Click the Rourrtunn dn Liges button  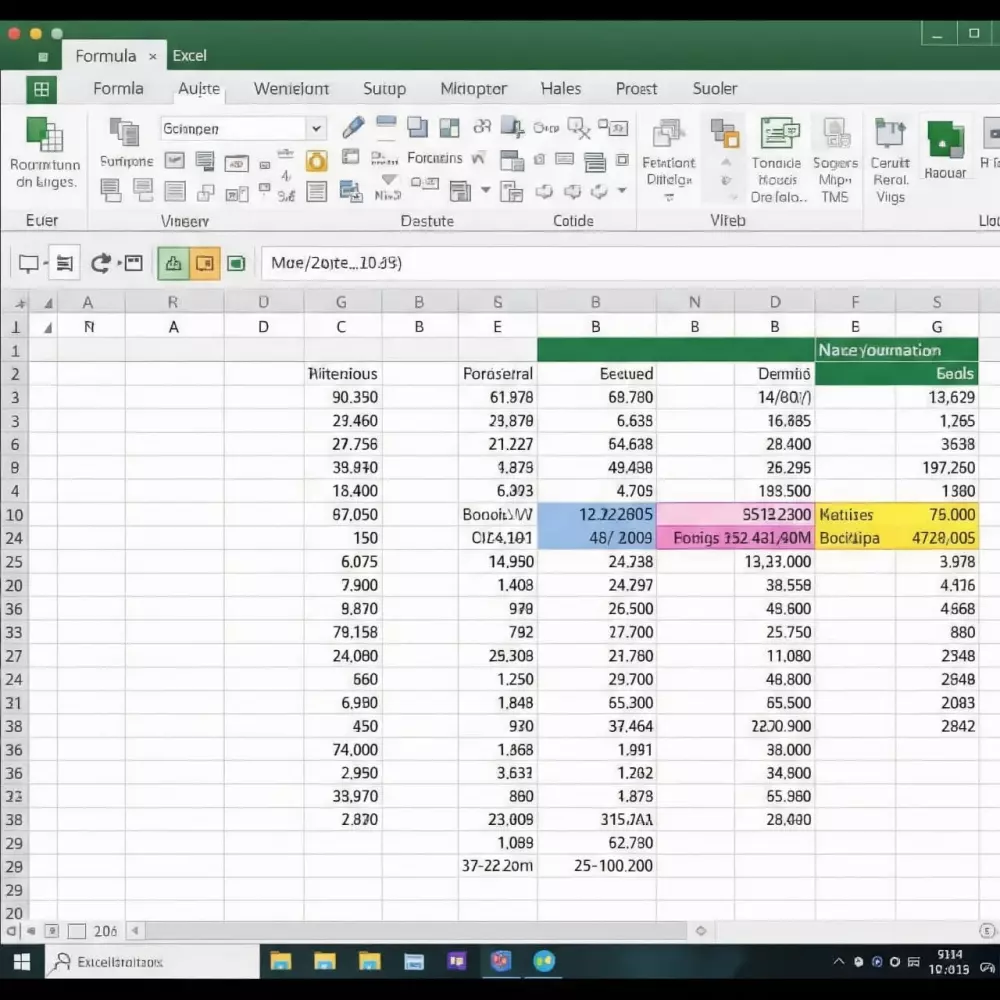44,152
